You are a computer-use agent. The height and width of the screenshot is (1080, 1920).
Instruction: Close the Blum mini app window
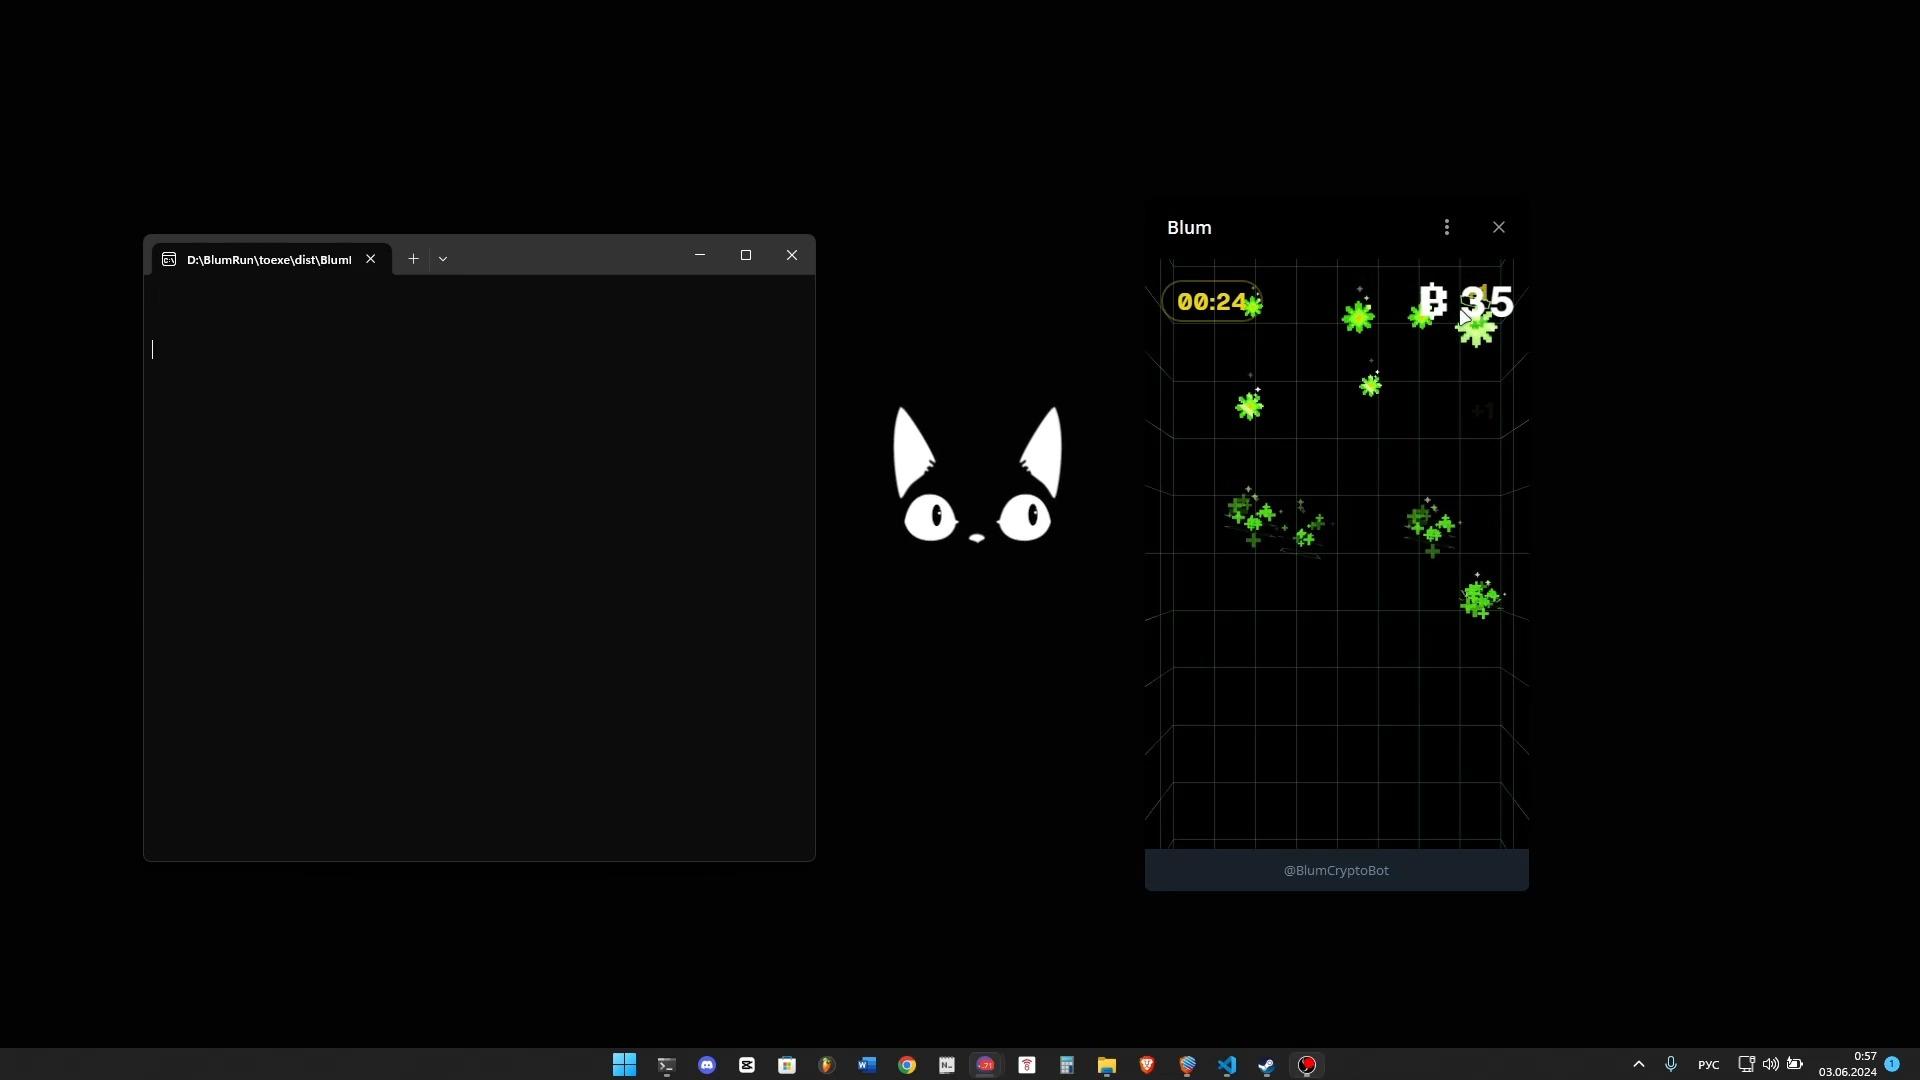[1499, 228]
